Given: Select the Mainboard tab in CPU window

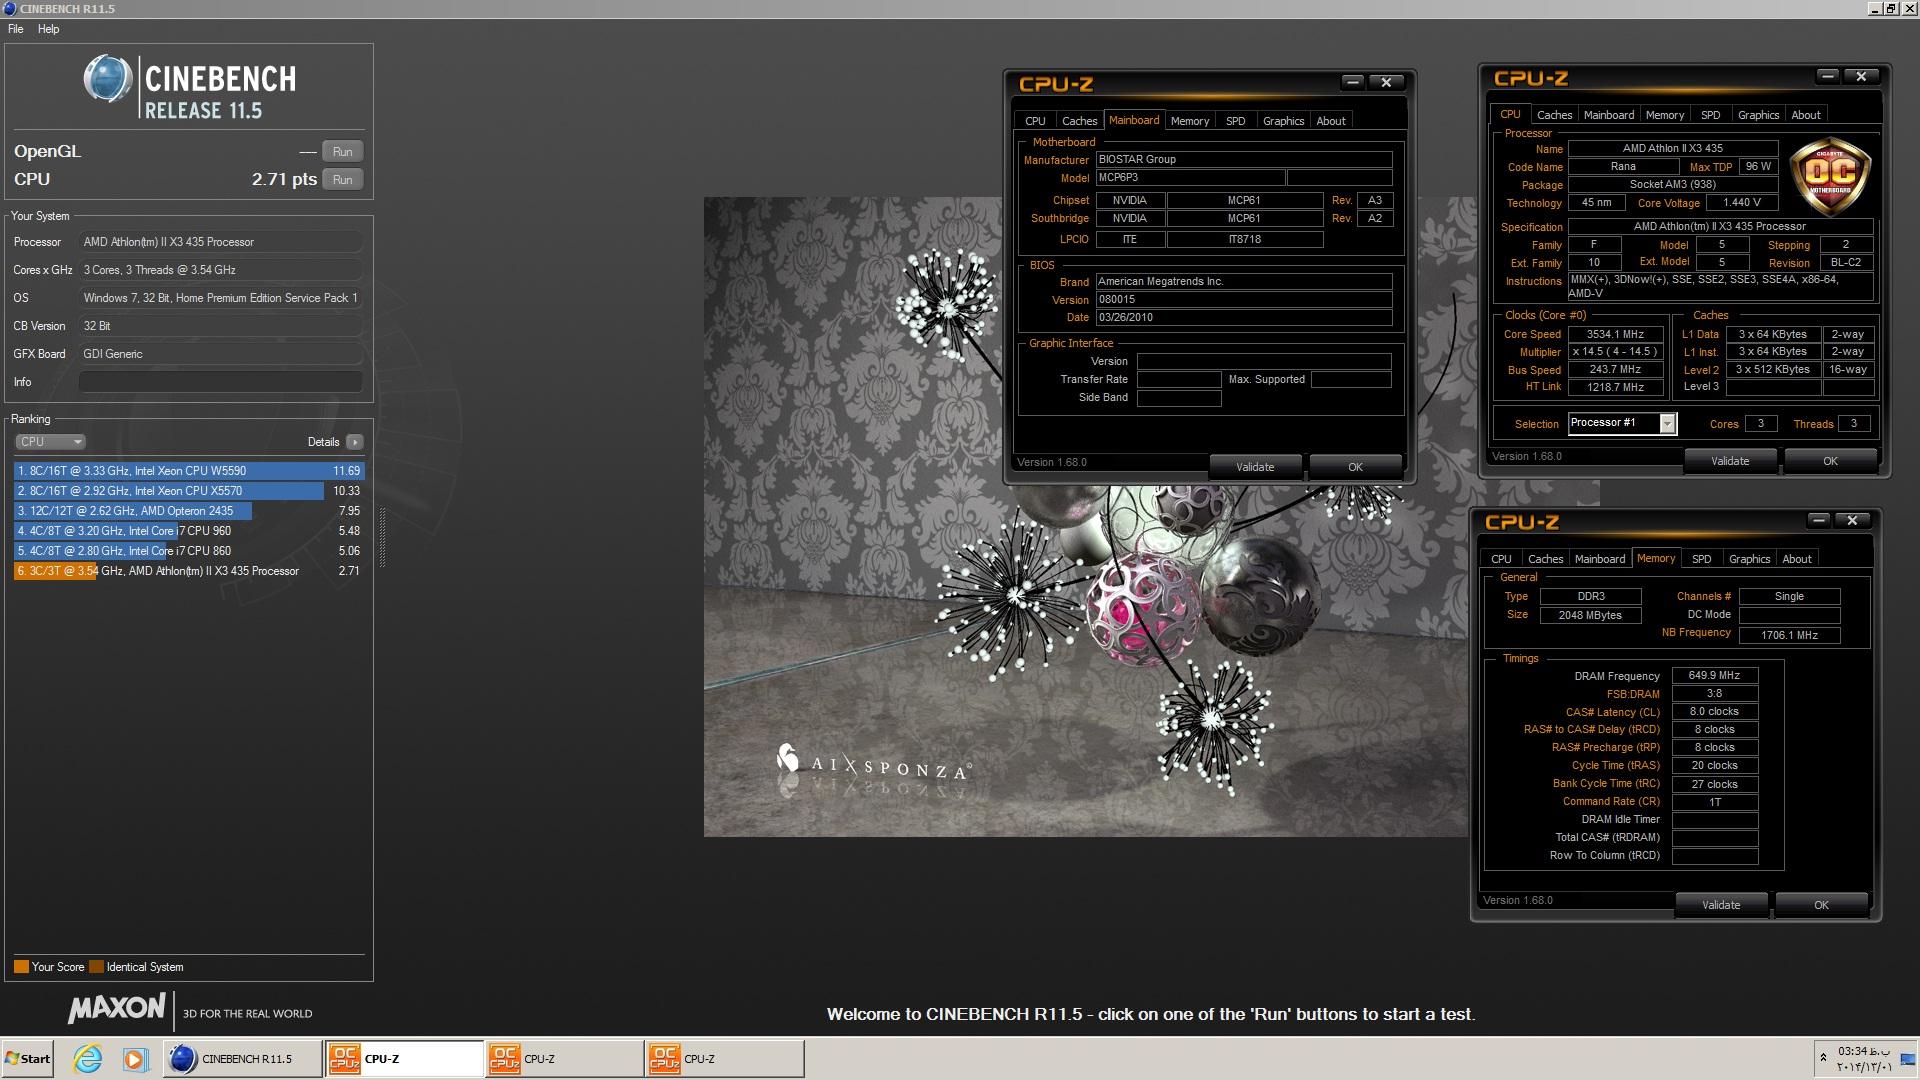Looking at the screenshot, I should point(1608,115).
